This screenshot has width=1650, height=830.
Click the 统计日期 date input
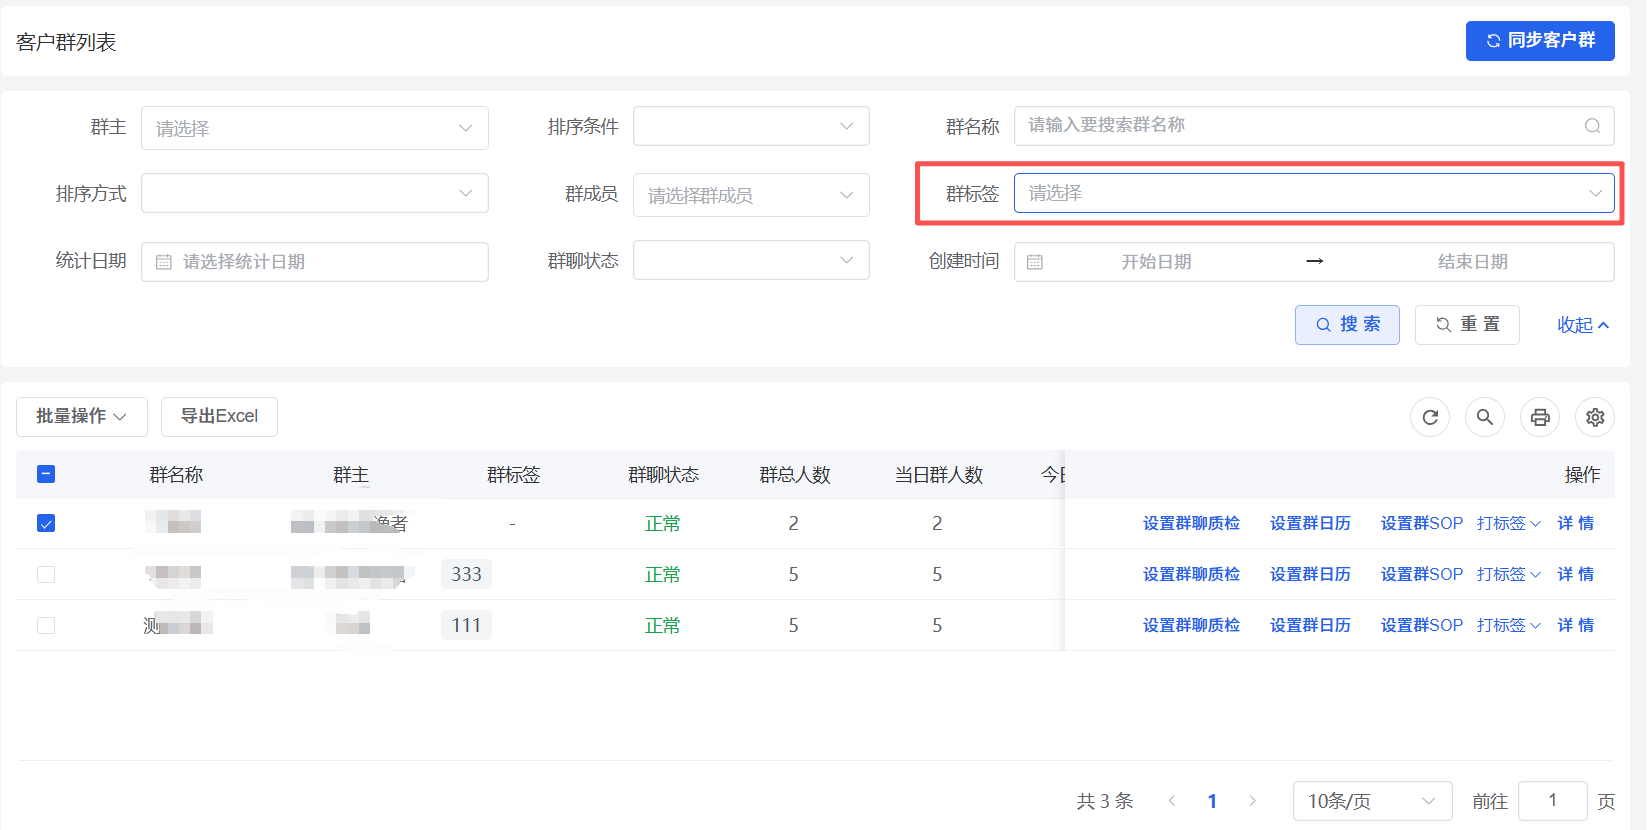pyautogui.click(x=315, y=262)
